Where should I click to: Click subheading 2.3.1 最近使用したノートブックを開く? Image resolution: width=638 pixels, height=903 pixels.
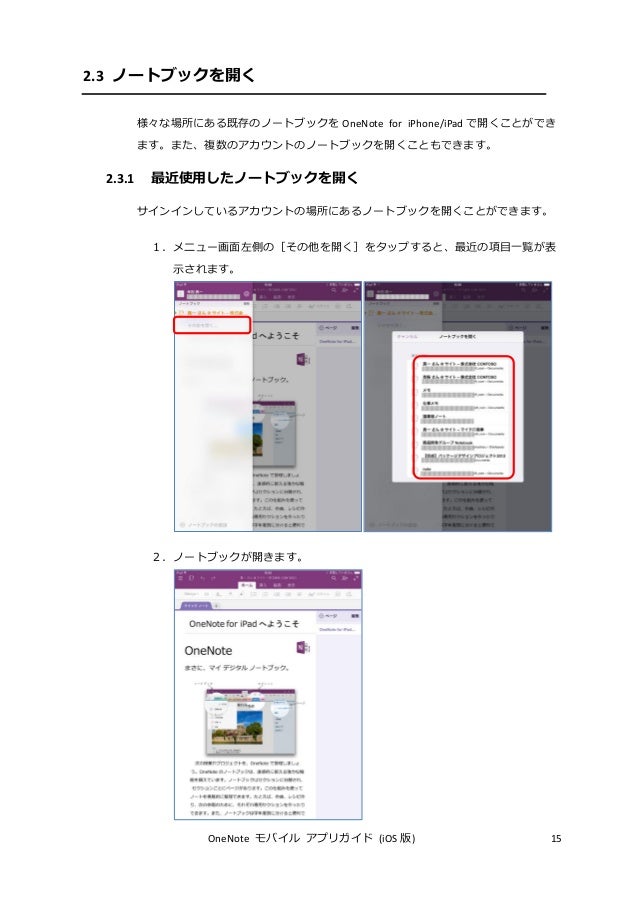coord(232,178)
